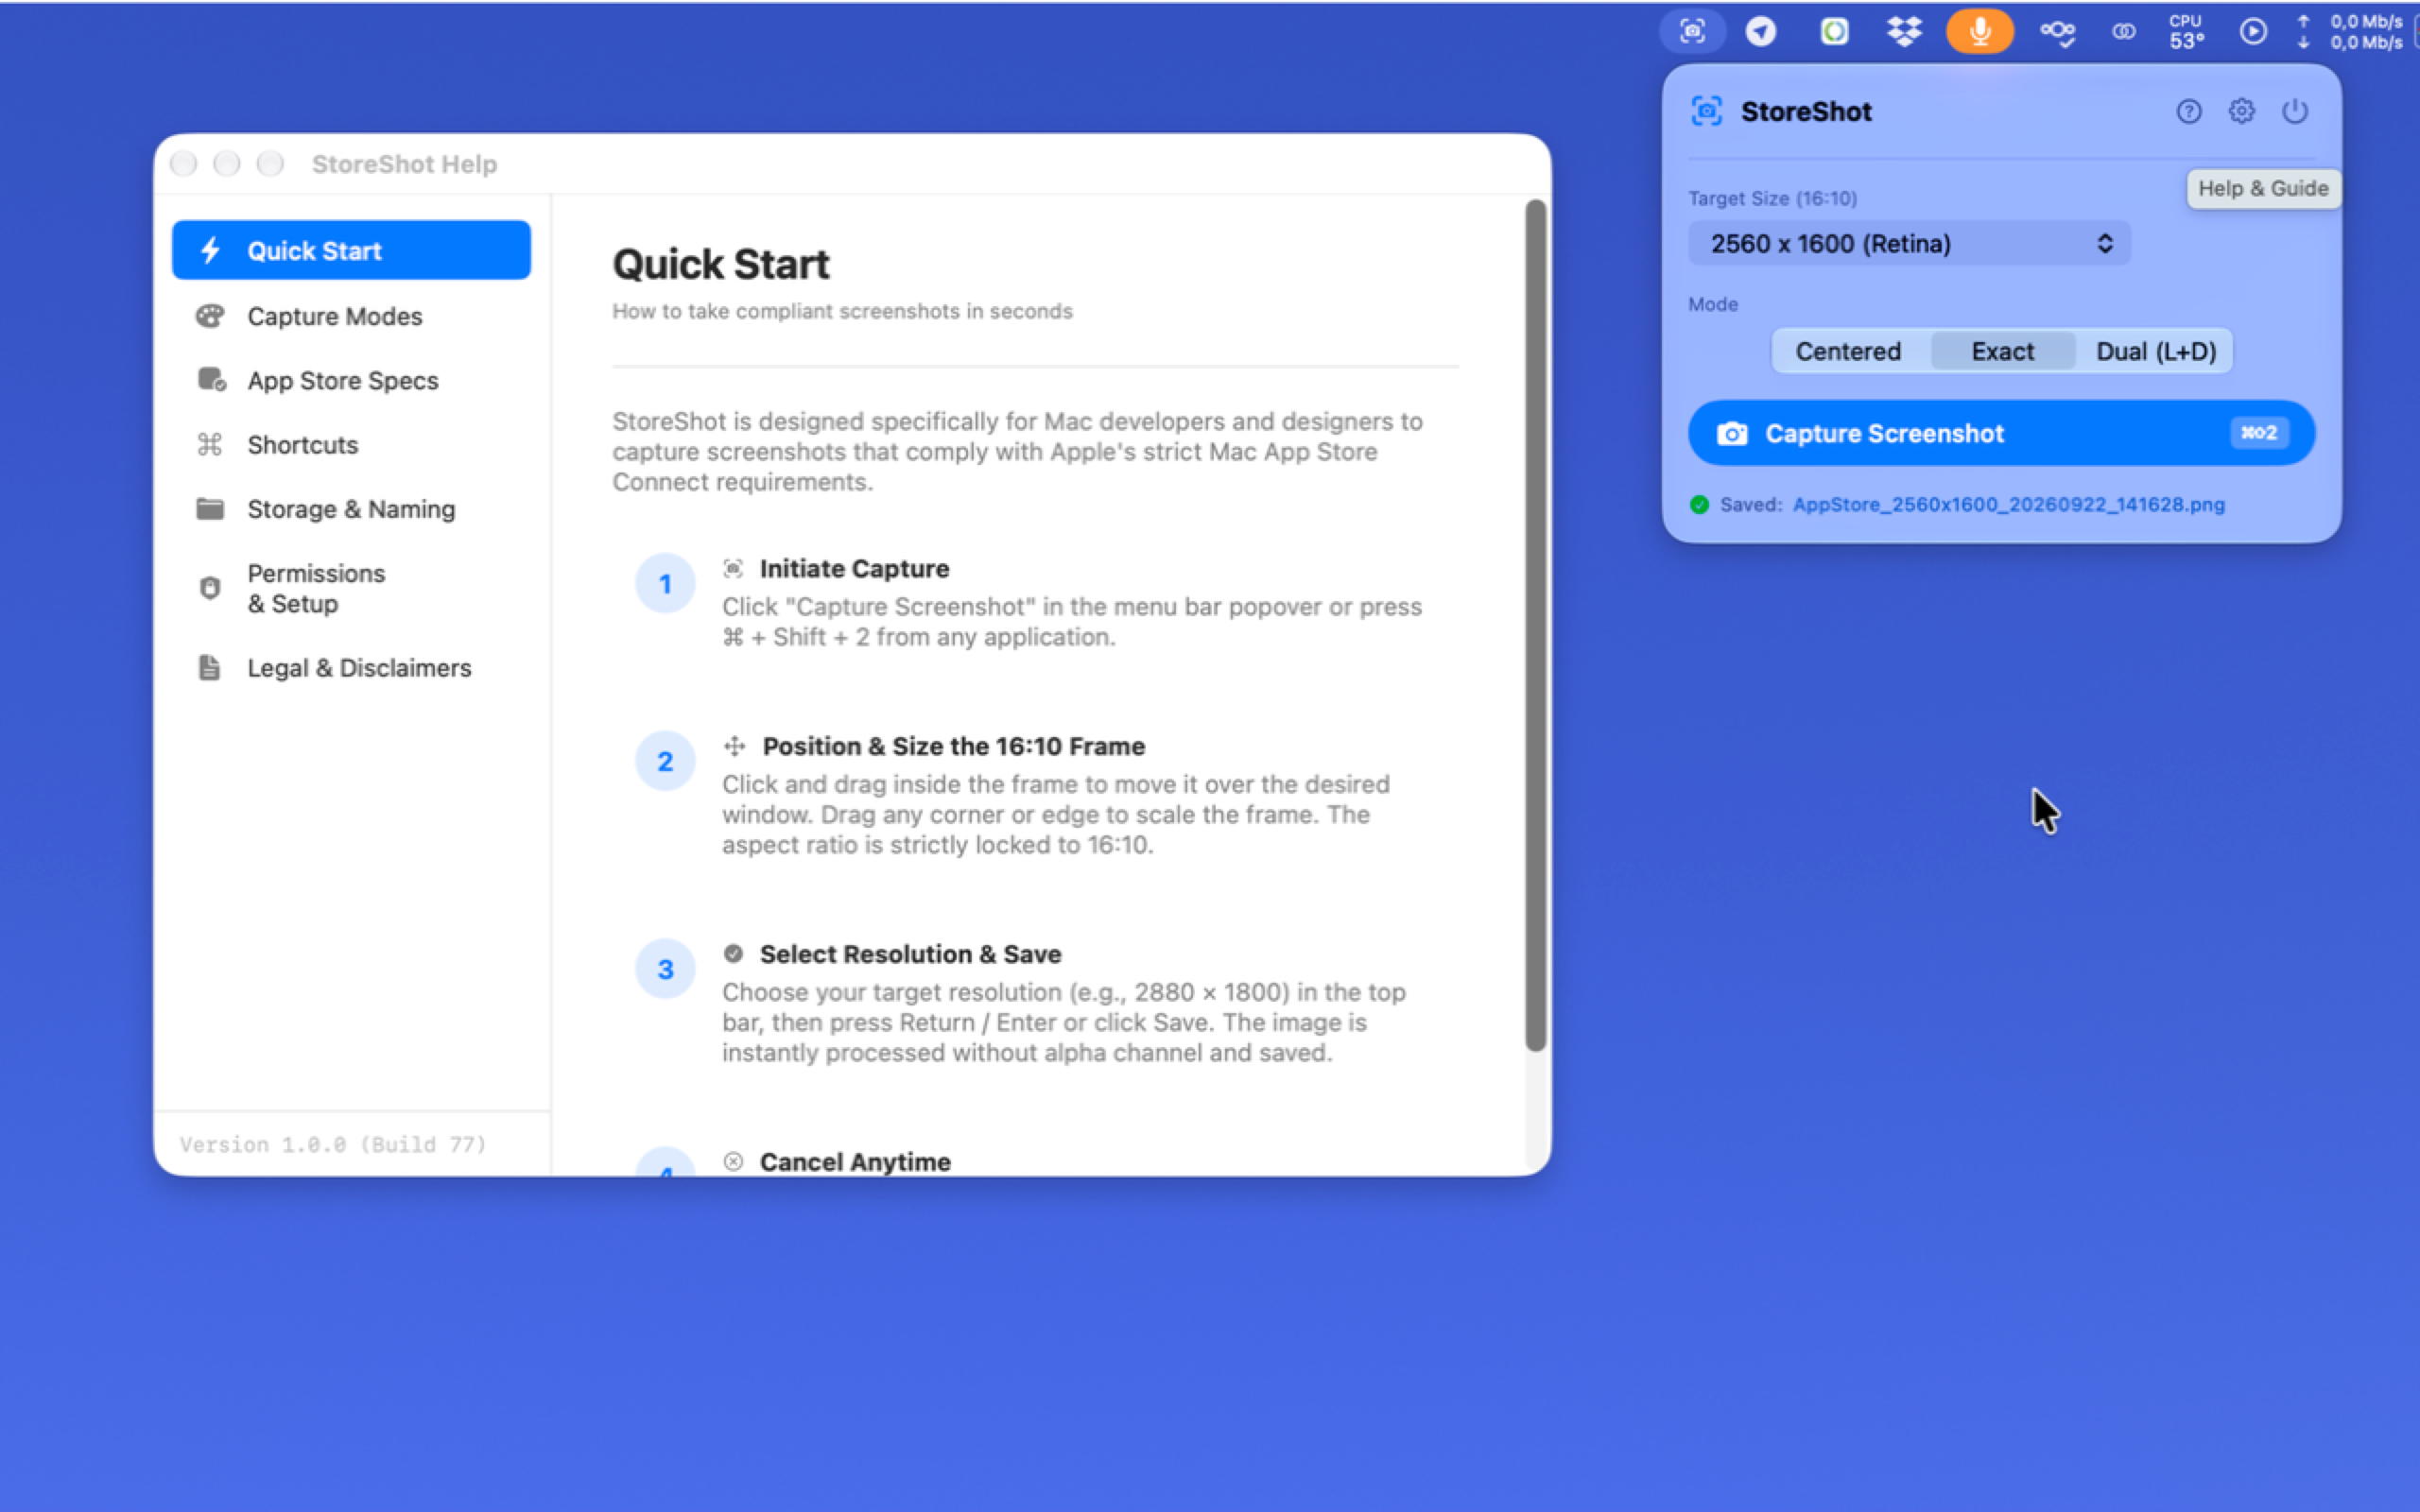Open Storage & Naming help section
This screenshot has width=2420, height=1512.
click(351, 509)
